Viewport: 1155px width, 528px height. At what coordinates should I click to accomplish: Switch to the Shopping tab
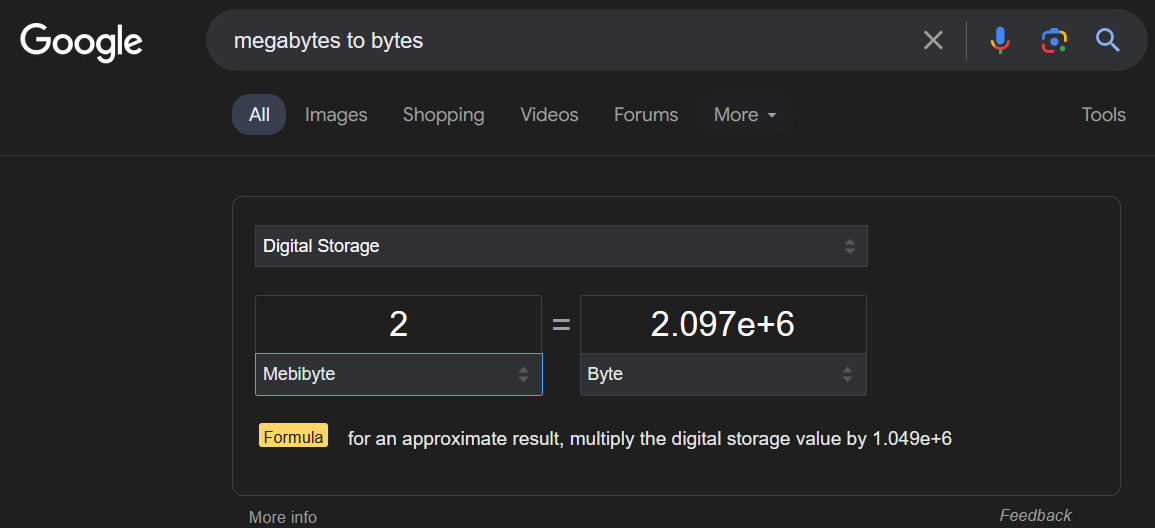pos(443,115)
